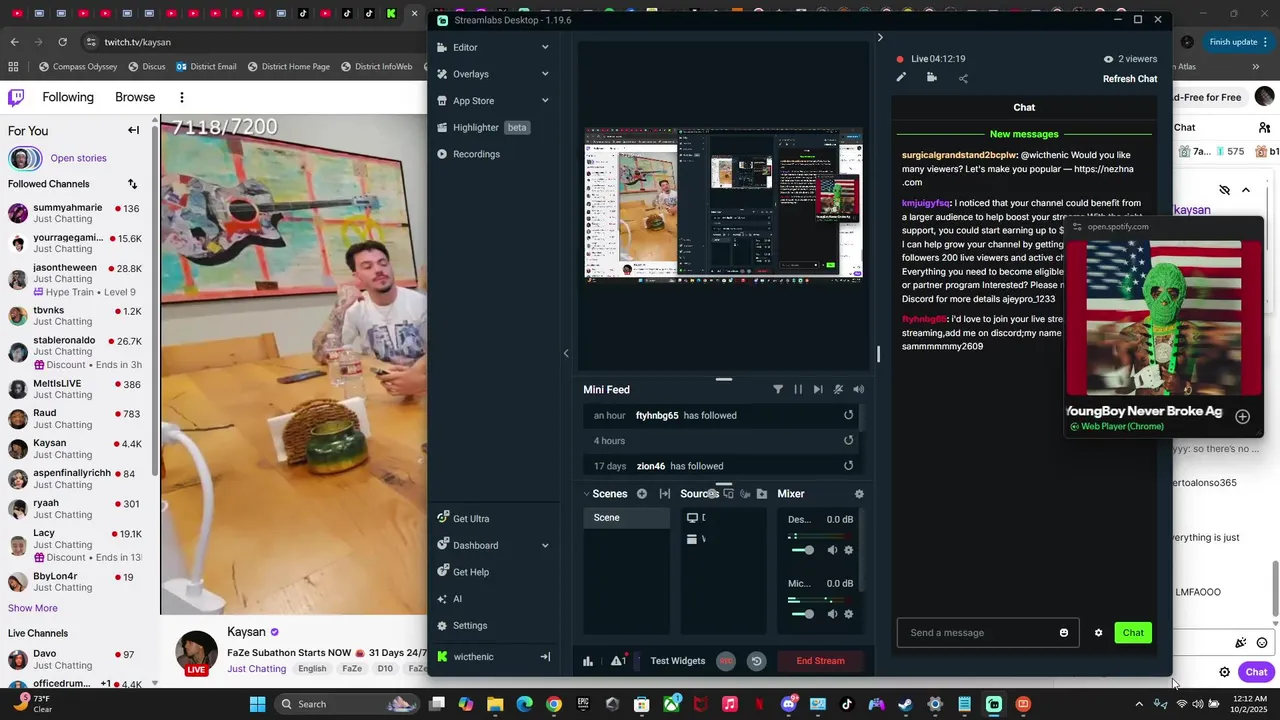Screen dimensions: 1280x720
Task: Click green Chat send button
Action: coord(1133,633)
